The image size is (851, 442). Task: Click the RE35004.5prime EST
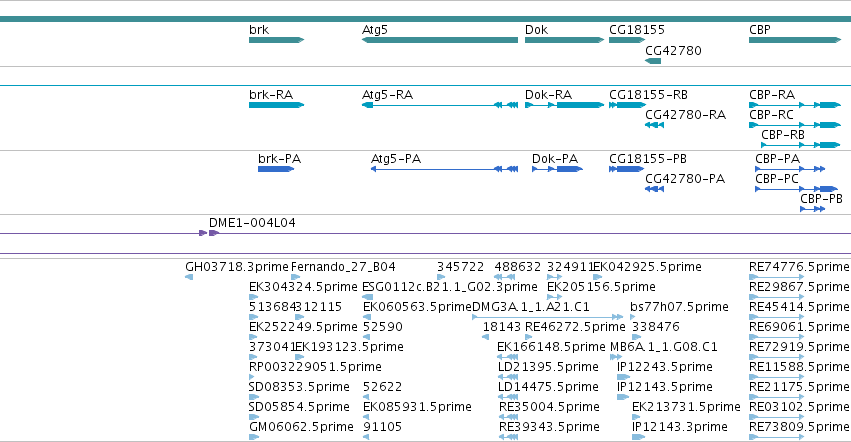tap(509, 418)
